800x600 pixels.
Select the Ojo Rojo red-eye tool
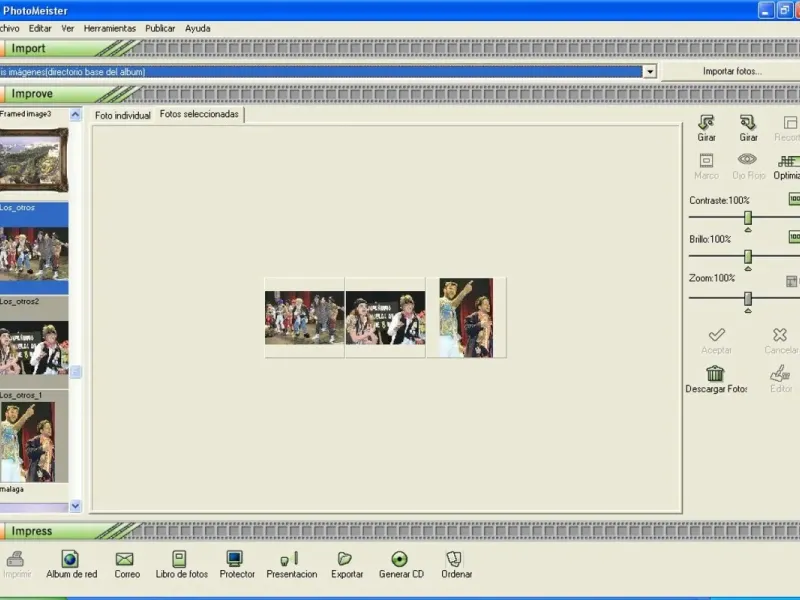[x=747, y=160]
